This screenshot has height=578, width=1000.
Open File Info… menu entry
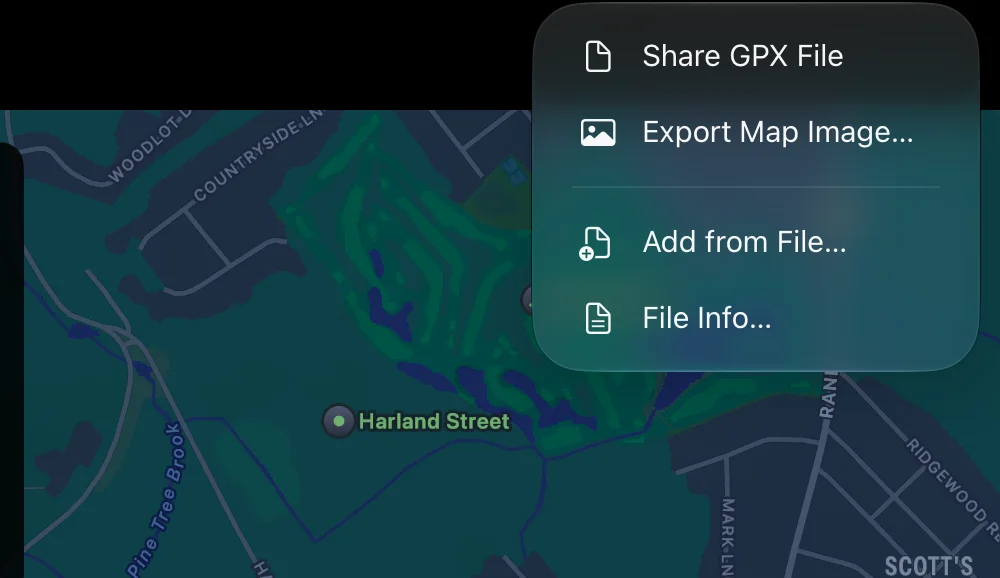(x=755, y=318)
